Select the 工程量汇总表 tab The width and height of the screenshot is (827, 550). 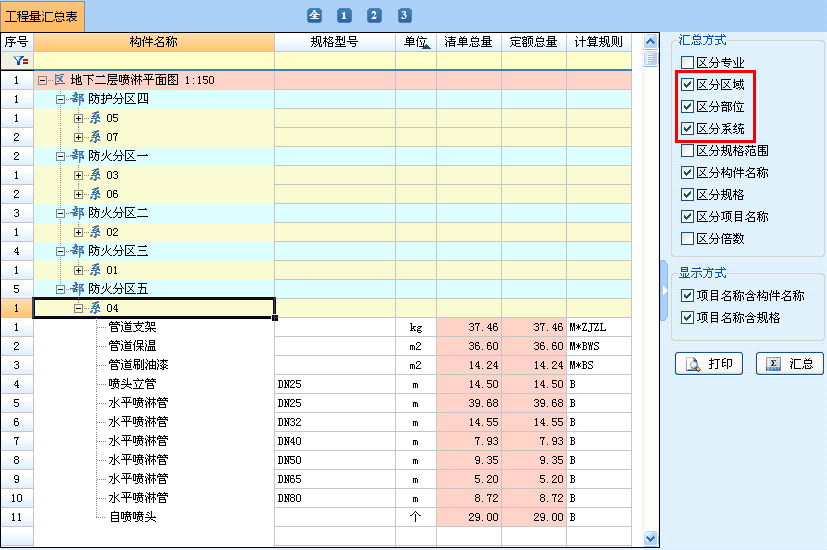pyautogui.click(x=43, y=16)
